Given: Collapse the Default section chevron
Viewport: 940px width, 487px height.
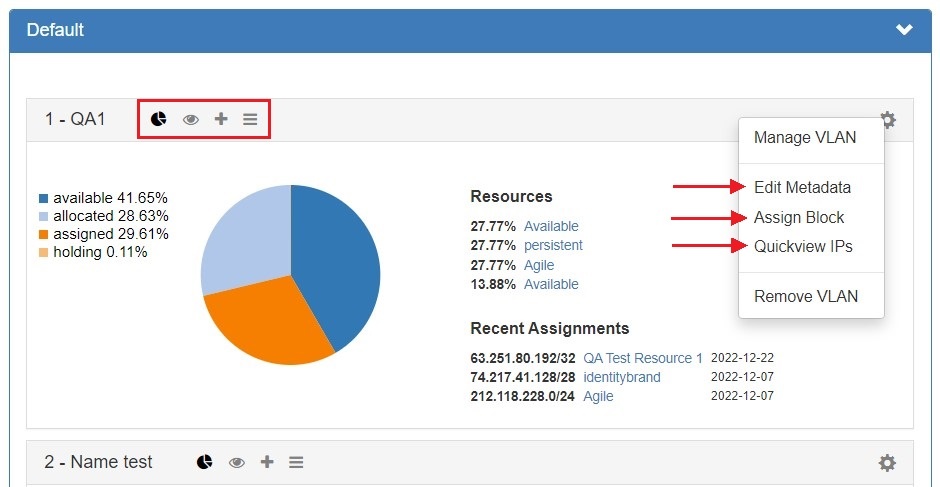Looking at the screenshot, I should (904, 30).
